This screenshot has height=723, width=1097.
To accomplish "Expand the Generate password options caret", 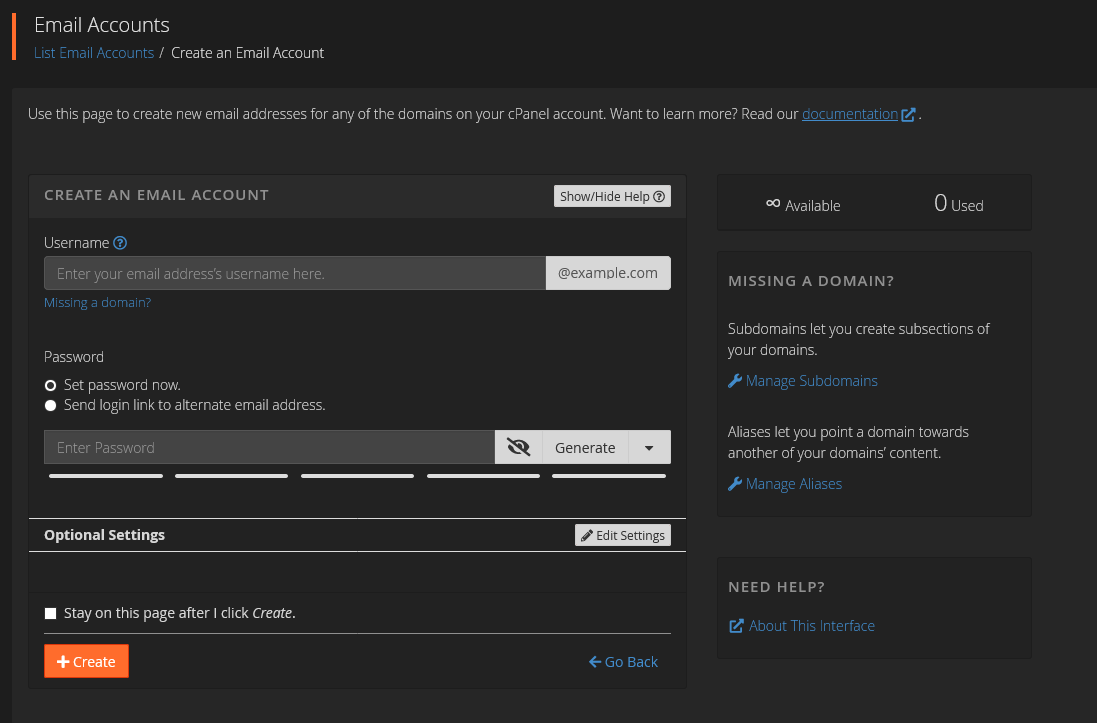I will point(649,447).
